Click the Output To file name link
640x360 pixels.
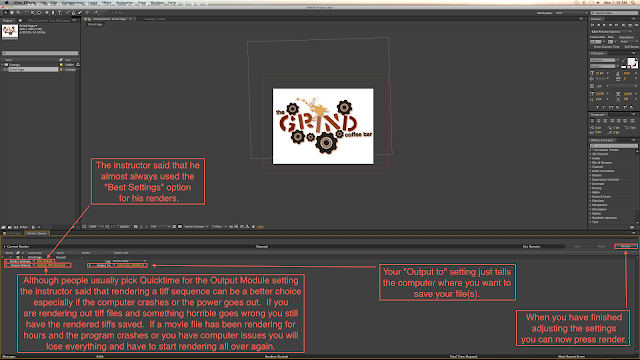pyautogui.click(x=131, y=265)
